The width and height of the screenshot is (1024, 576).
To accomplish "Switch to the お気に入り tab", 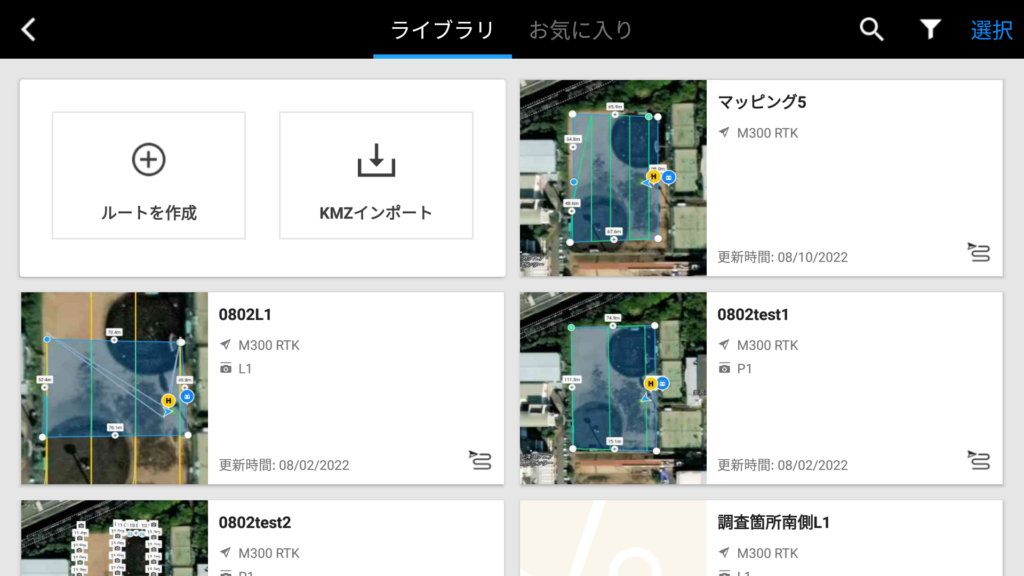I will click(581, 30).
